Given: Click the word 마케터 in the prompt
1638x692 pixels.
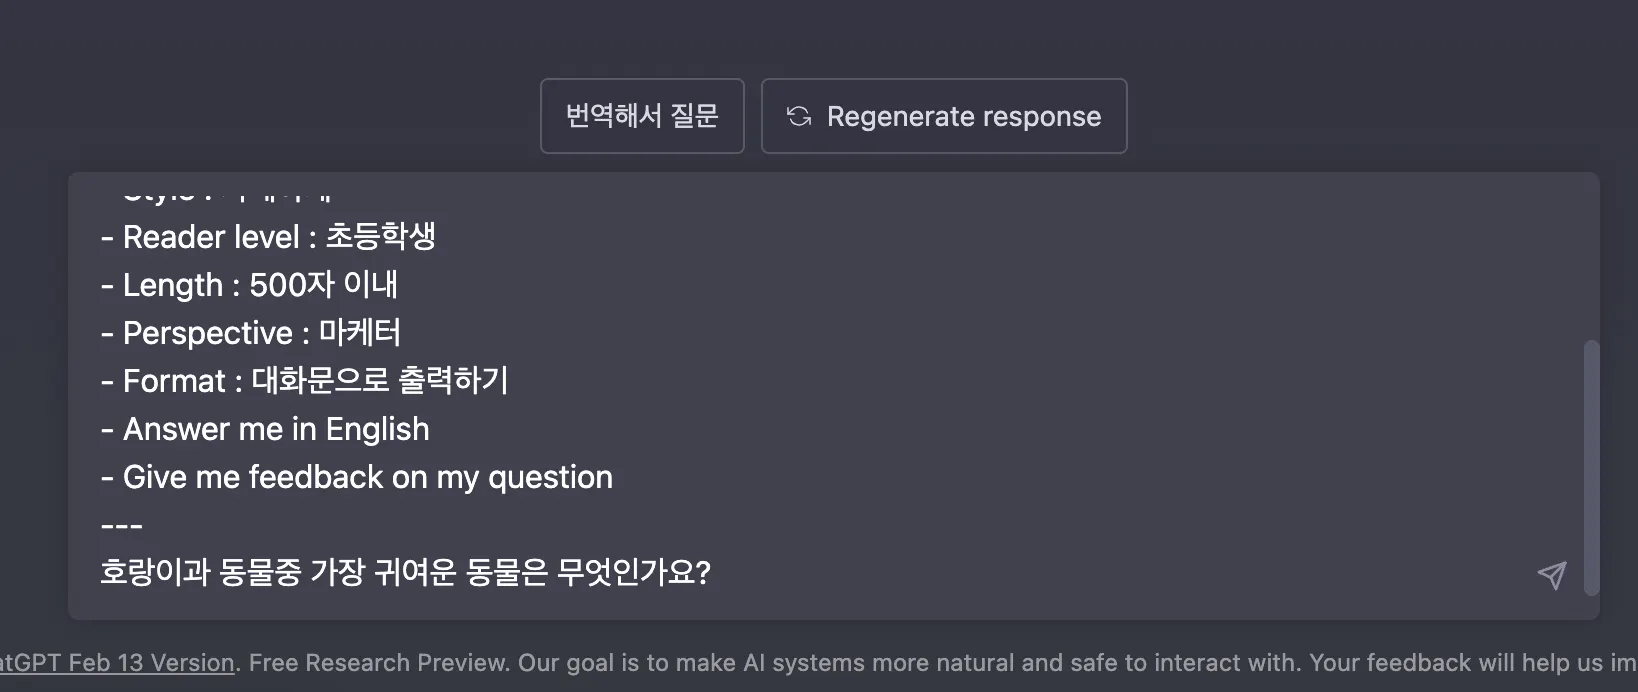Looking at the screenshot, I should 360,333.
